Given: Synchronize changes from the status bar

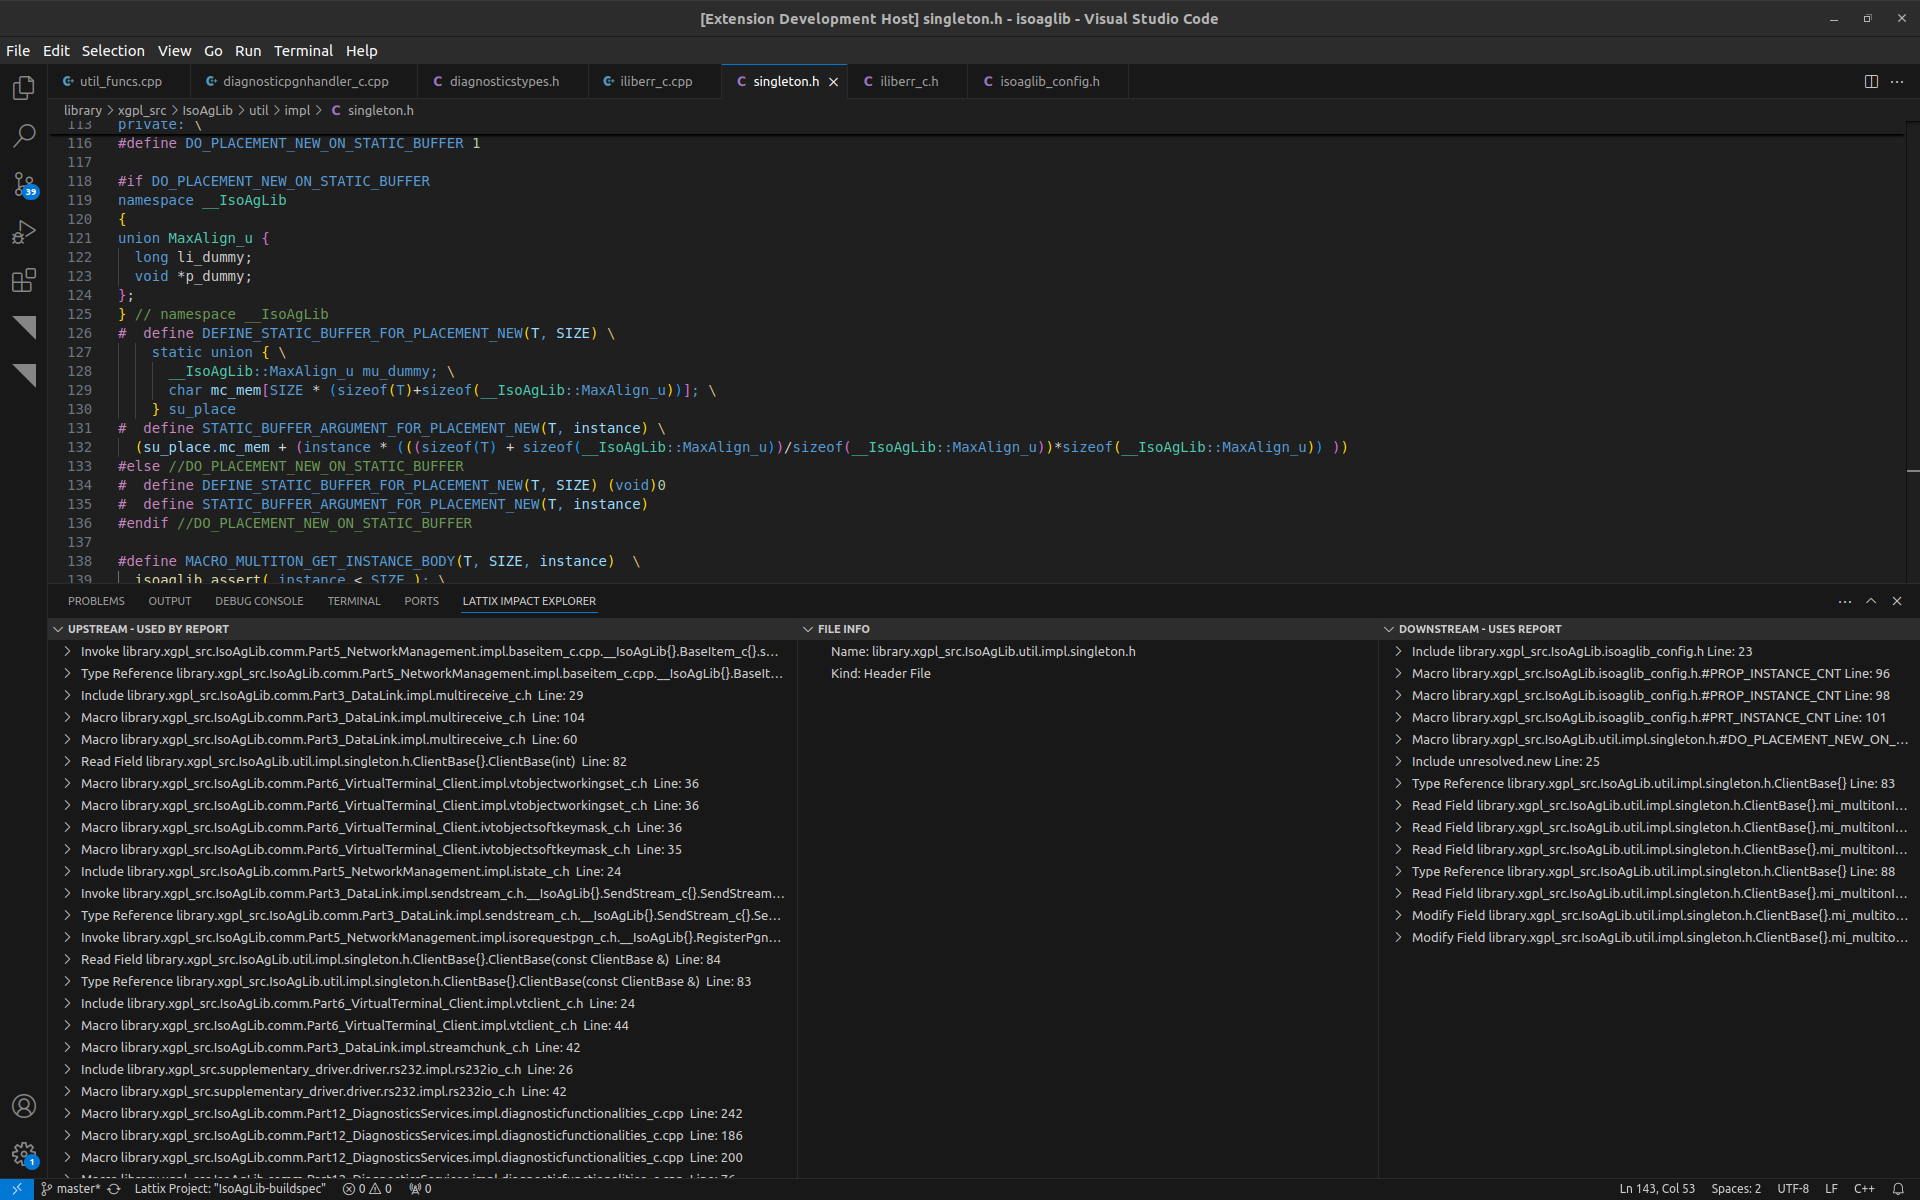Looking at the screenshot, I should [114, 1189].
